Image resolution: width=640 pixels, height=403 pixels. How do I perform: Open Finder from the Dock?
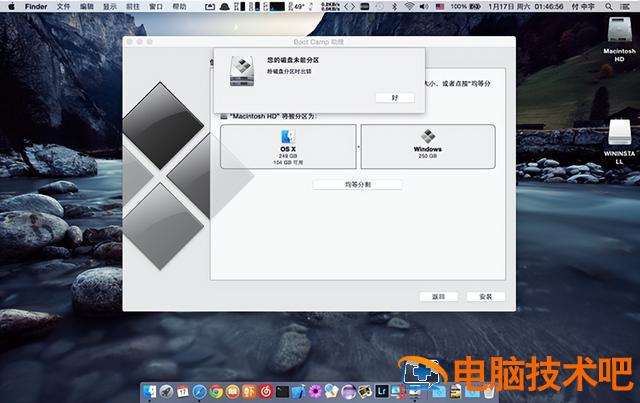click(149, 391)
